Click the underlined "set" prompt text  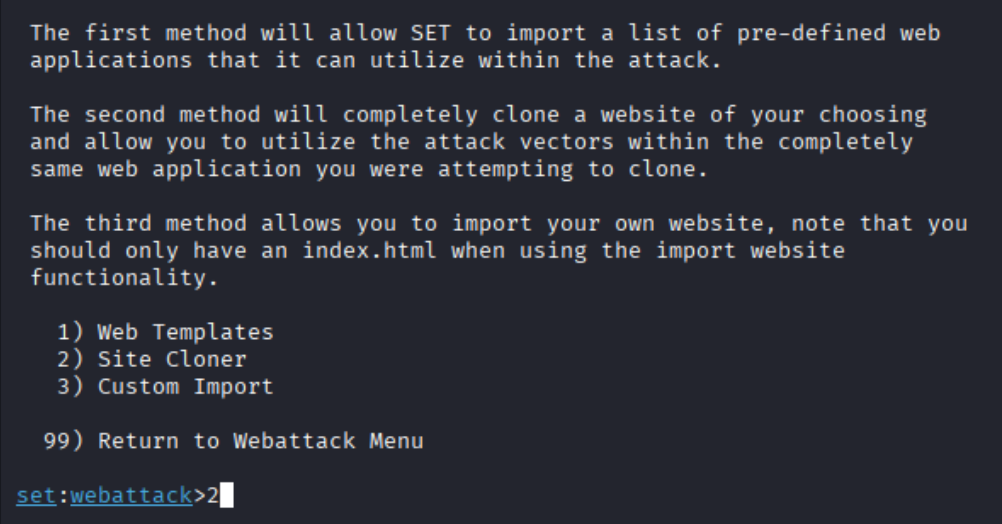coord(36,495)
